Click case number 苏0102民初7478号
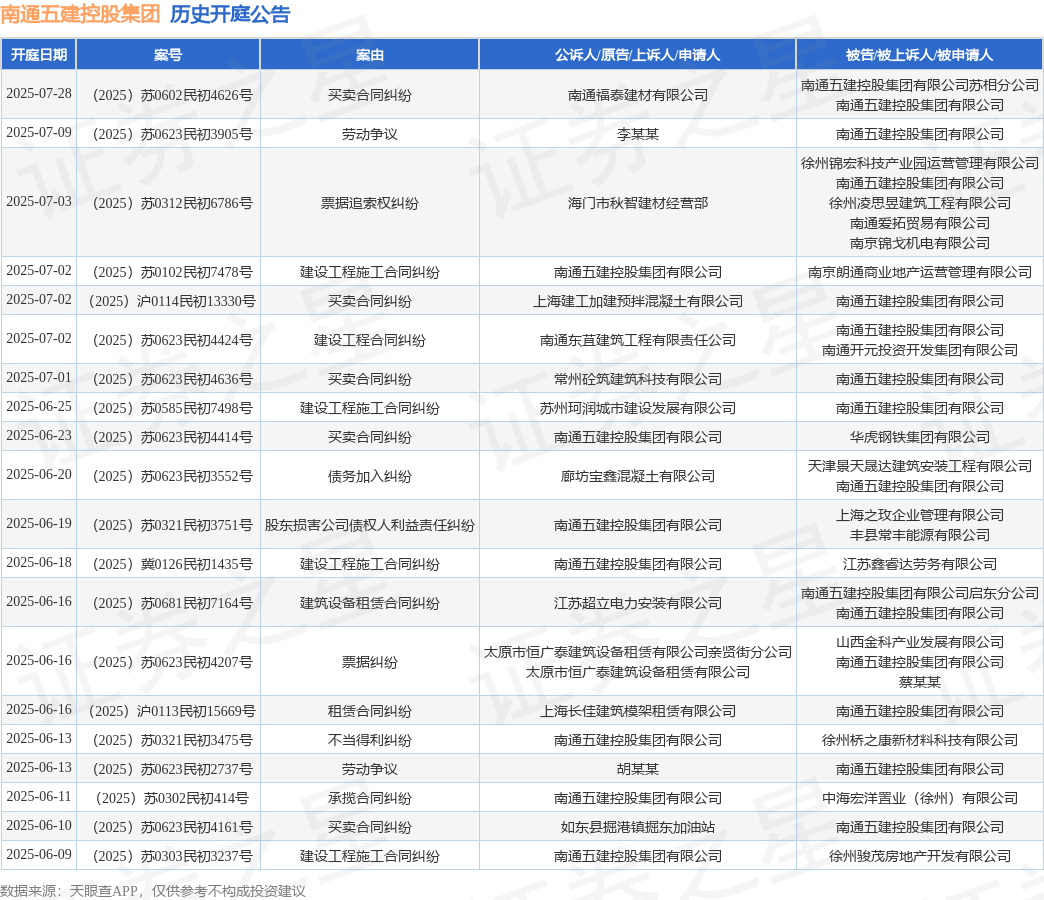Image resolution: width=1044 pixels, height=900 pixels. [172, 272]
